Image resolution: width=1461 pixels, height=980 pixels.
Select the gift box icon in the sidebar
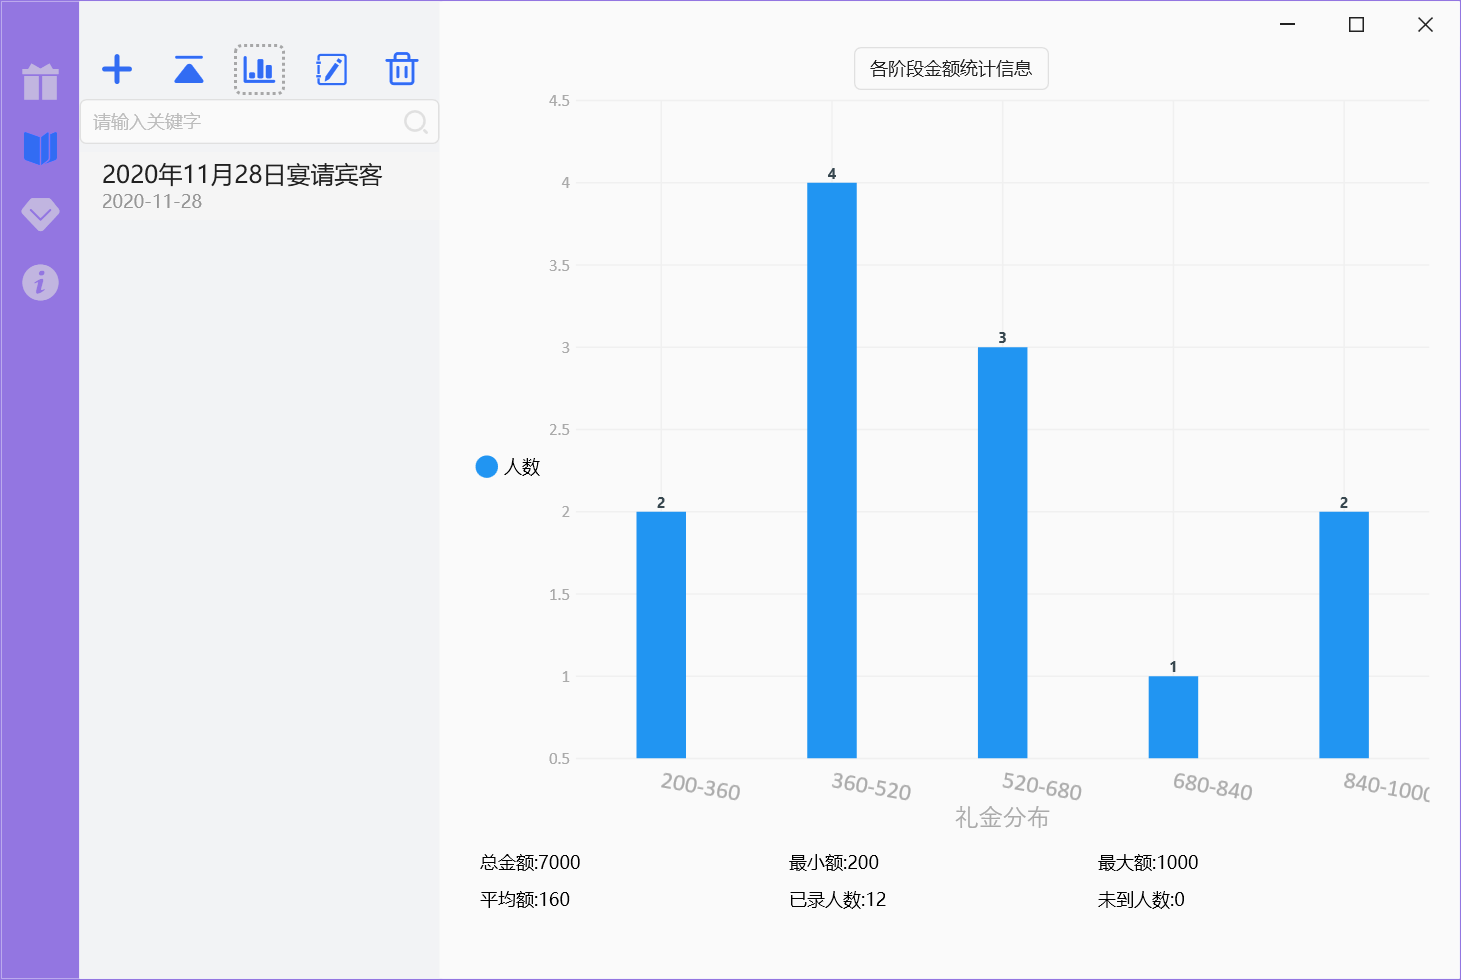[x=39, y=84]
